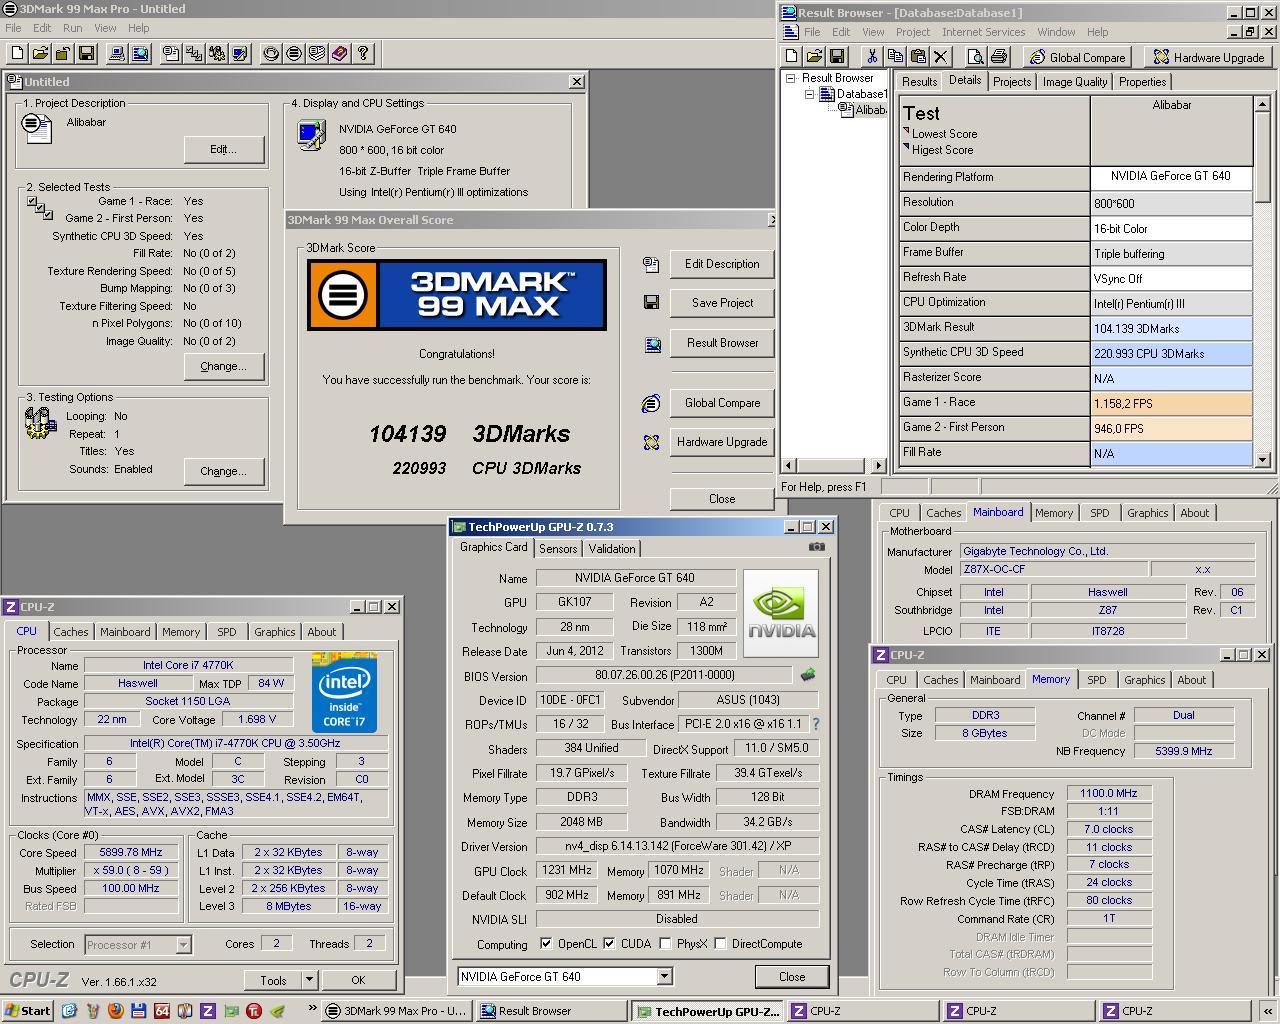Click the Change... button under Selected Tests

[x=224, y=366]
